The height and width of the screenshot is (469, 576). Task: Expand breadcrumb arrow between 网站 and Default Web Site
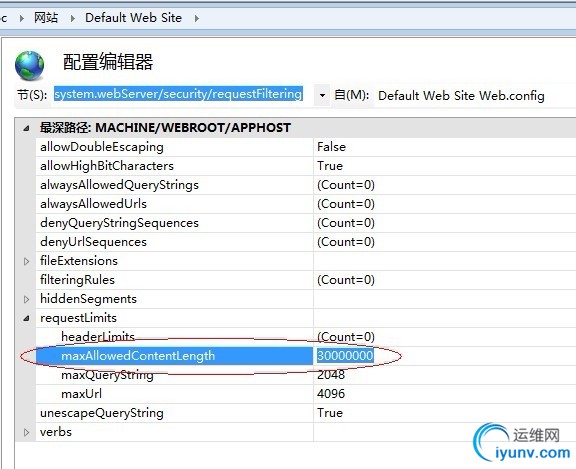point(72,18)
